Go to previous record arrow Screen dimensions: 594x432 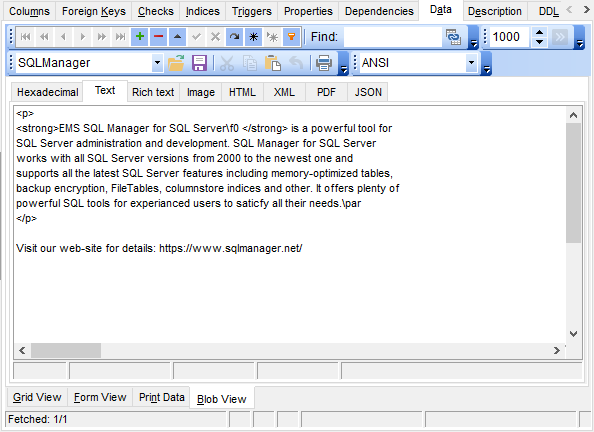pos(63,37)
